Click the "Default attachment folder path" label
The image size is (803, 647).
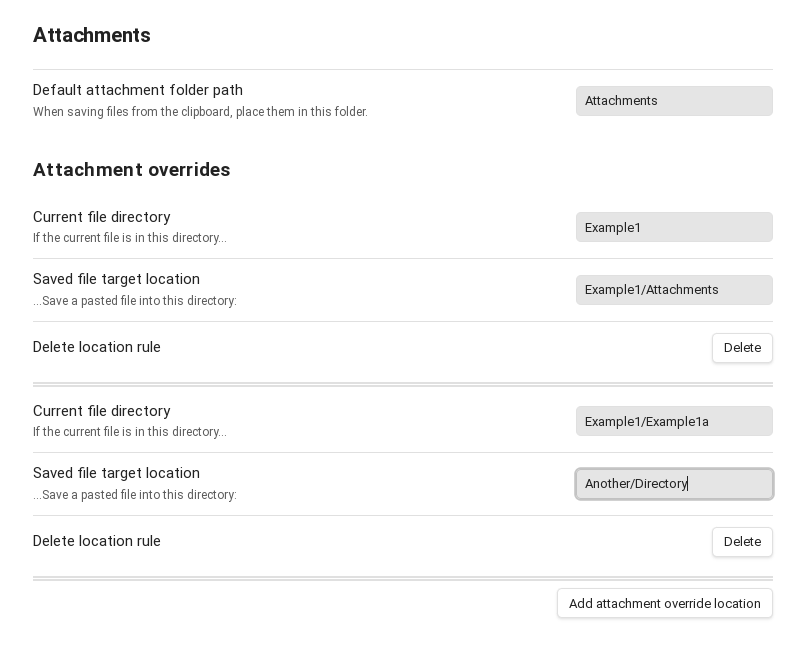(138, 90)
